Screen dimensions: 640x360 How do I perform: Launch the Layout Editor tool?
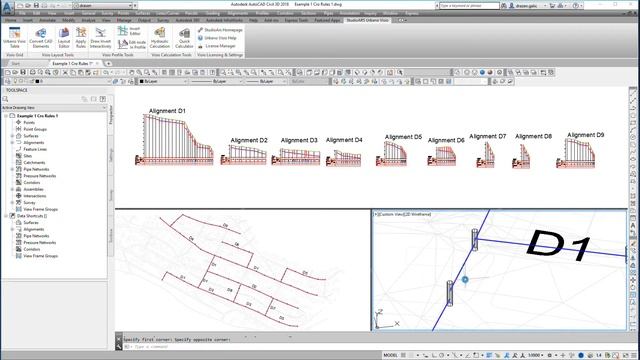click(x=64, y=38)
